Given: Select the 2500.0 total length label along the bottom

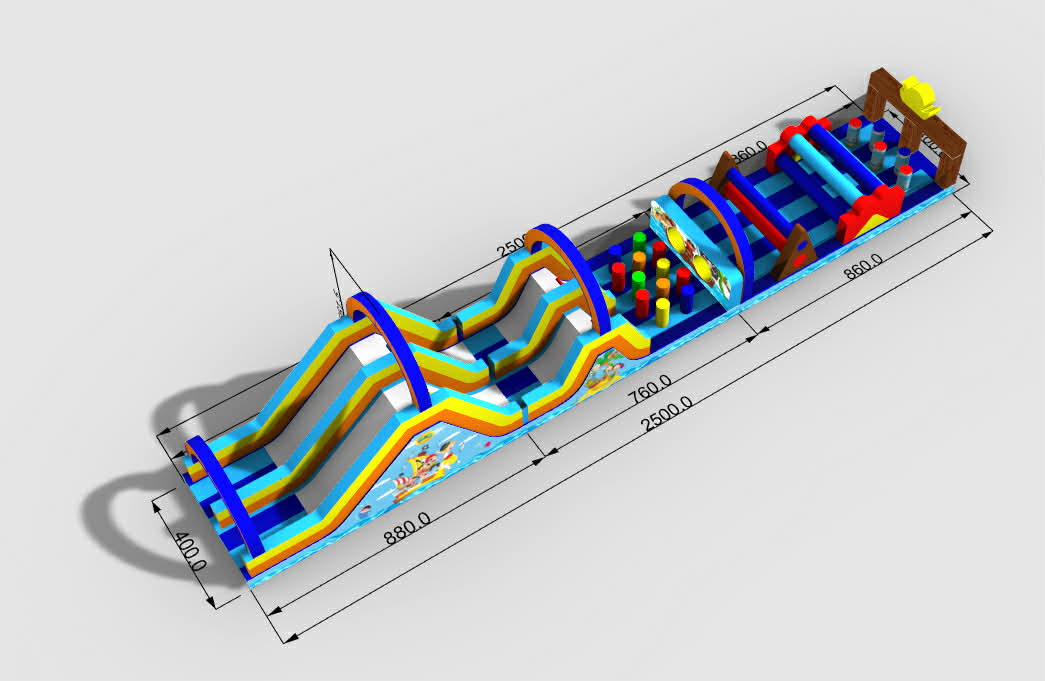Looking at the screenshot, I should click(667, 414).
